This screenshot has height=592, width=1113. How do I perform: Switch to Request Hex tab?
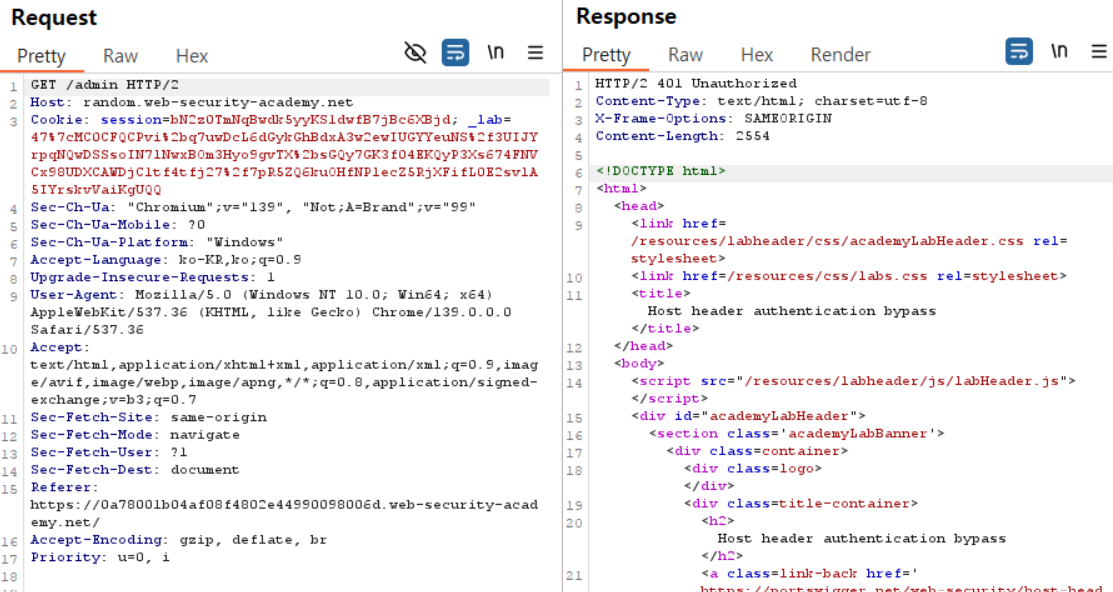(x=192, y=56)
